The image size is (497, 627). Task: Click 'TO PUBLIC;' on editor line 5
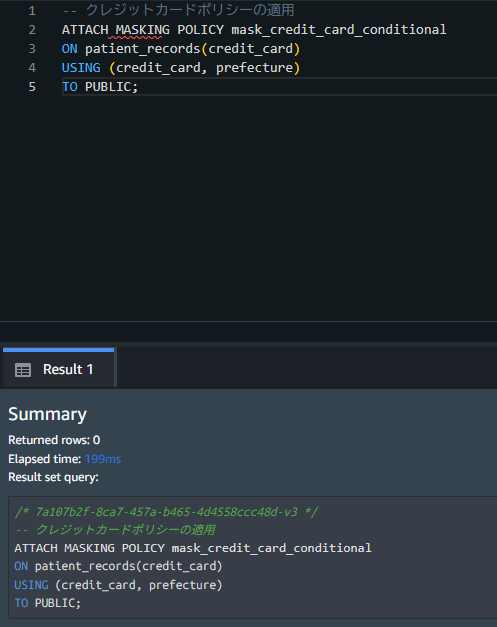(x=100, y=87)
